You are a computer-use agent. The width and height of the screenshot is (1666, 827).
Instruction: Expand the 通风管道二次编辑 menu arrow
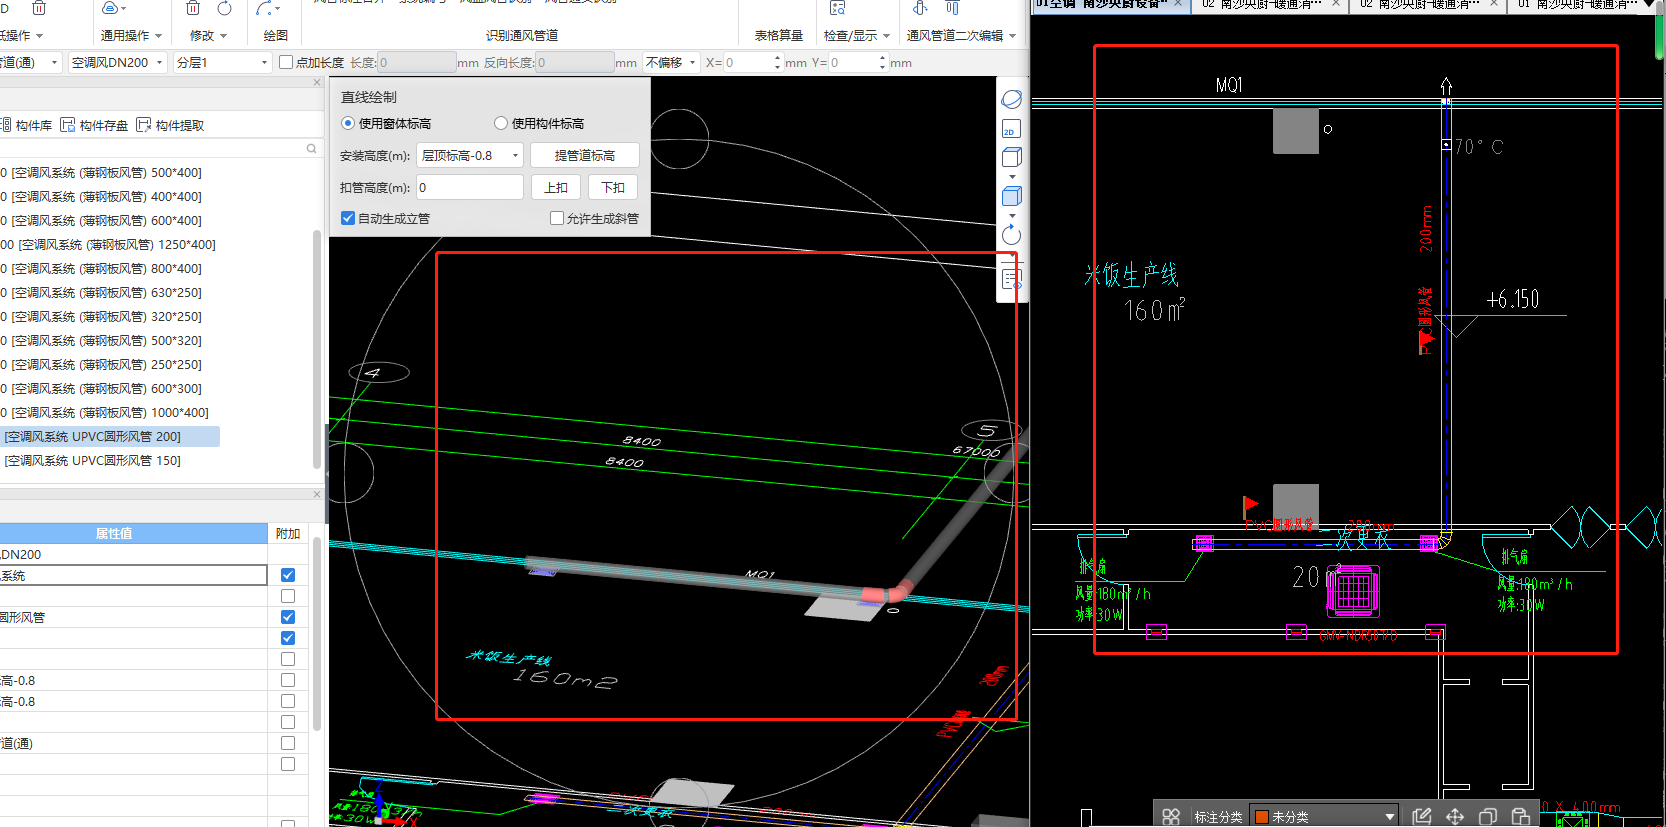[x=1013, y=36]
